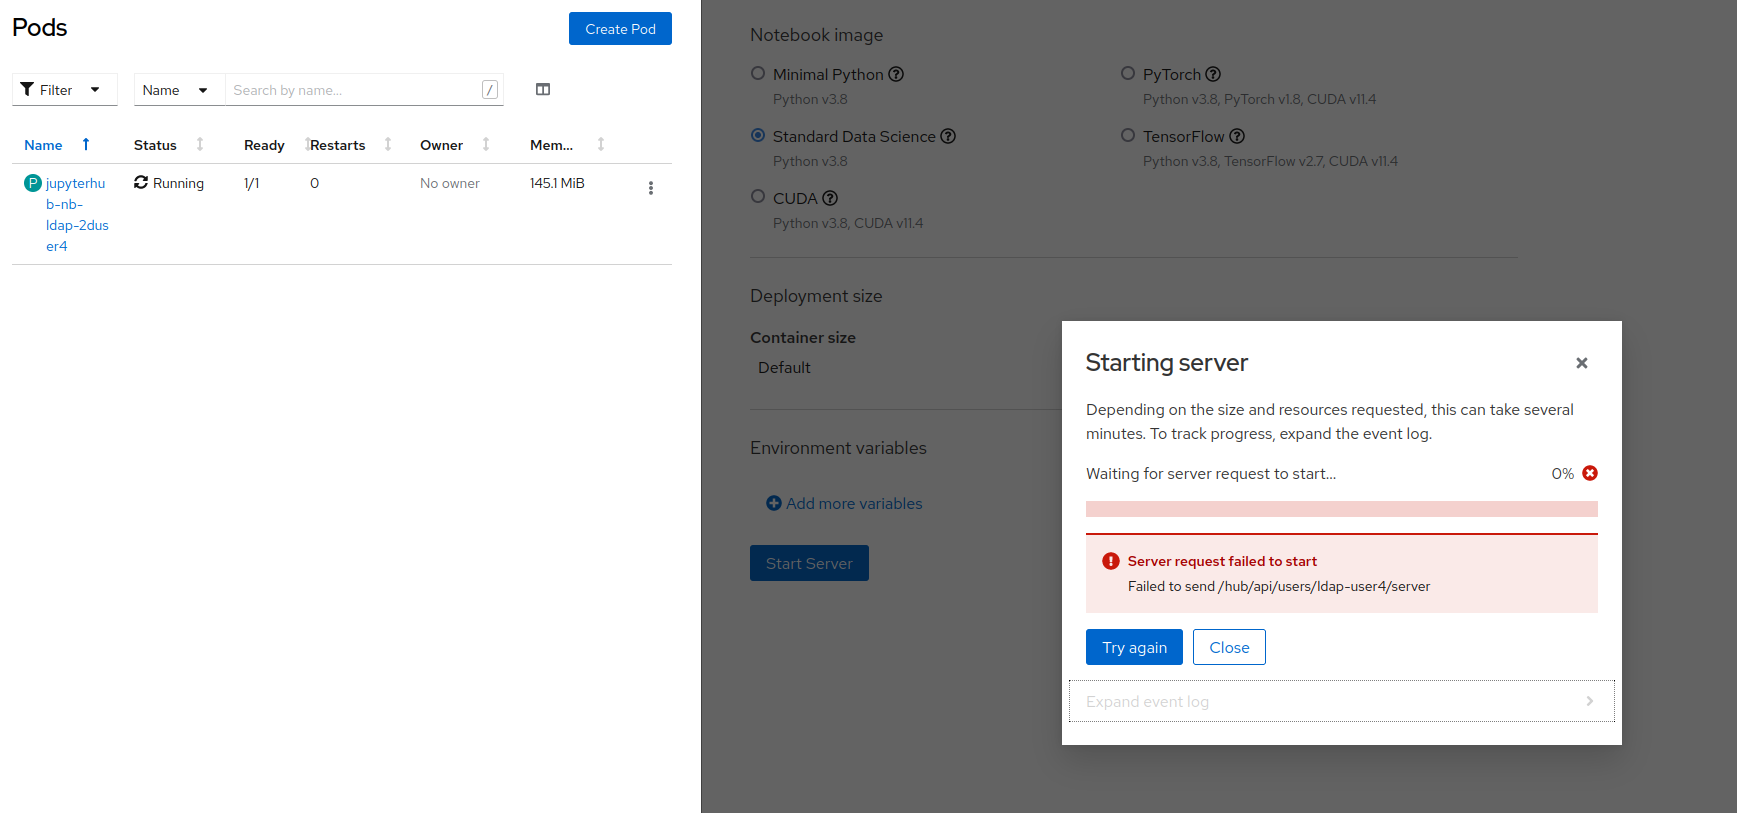Click the Try again button
The width and height of the screenshot is (1737, 813).
[x=1134, y=647]
